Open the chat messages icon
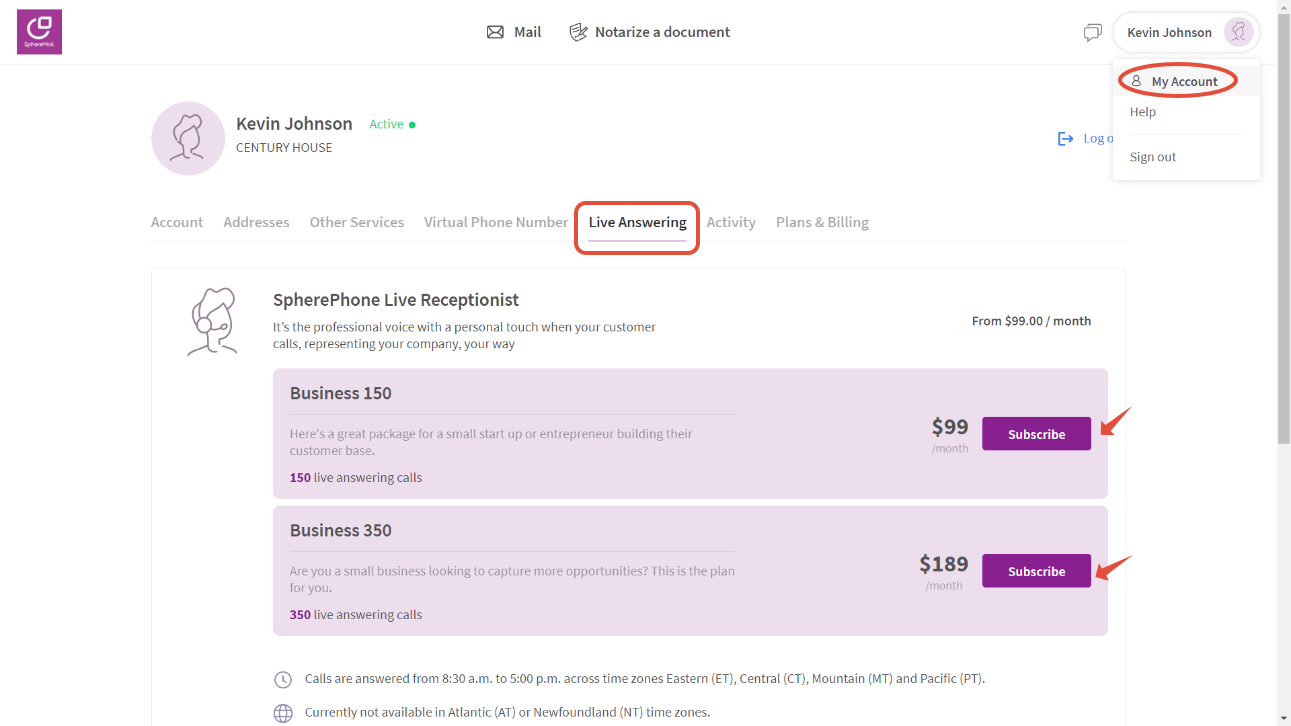 click(x=1093, y=33)
